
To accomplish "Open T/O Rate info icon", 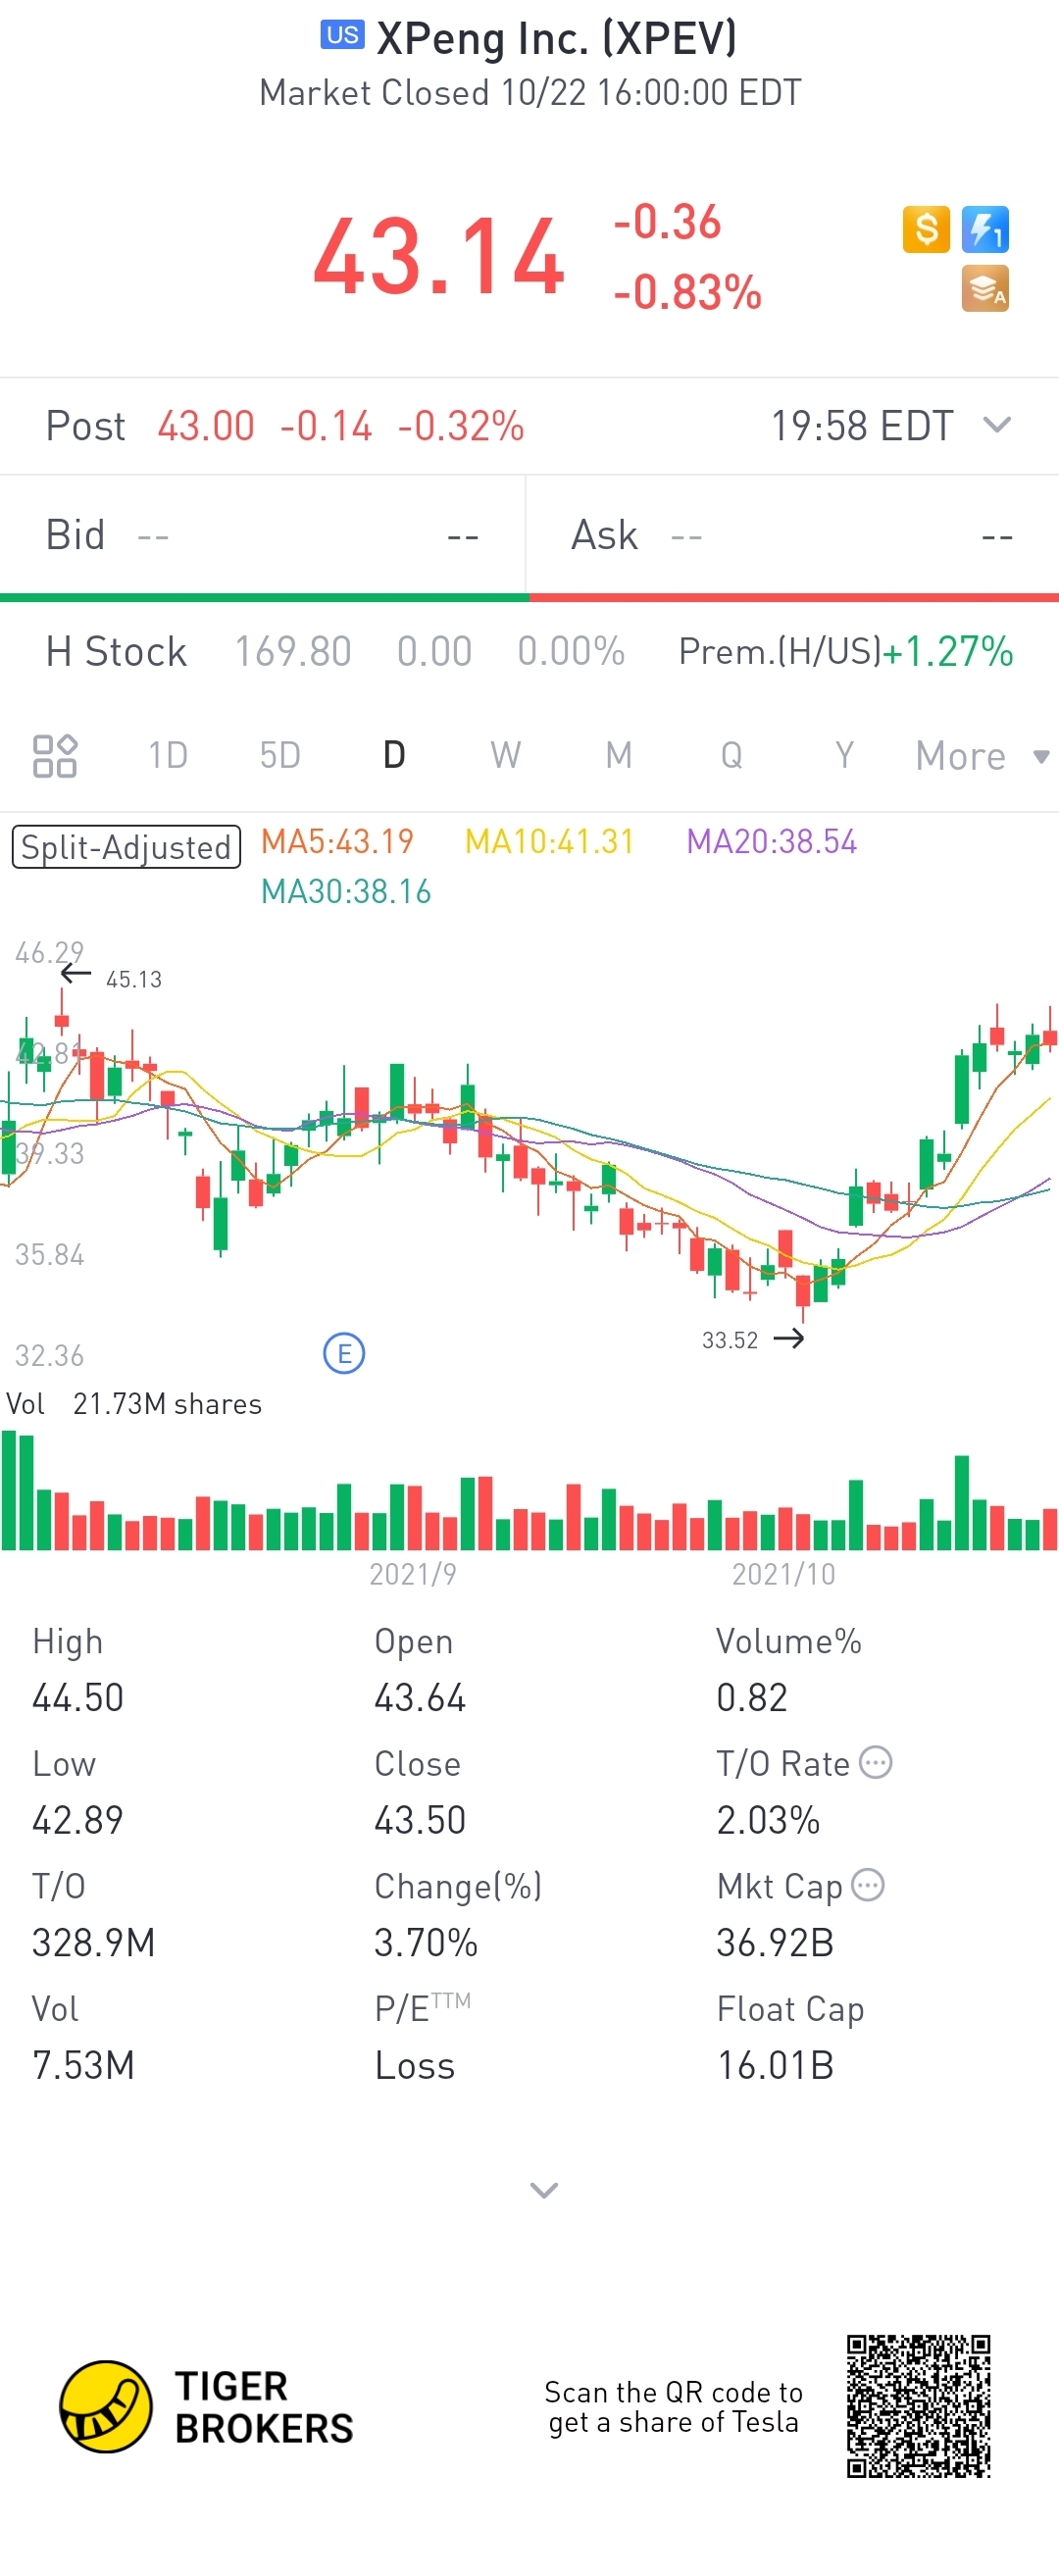I will 876,1762.
